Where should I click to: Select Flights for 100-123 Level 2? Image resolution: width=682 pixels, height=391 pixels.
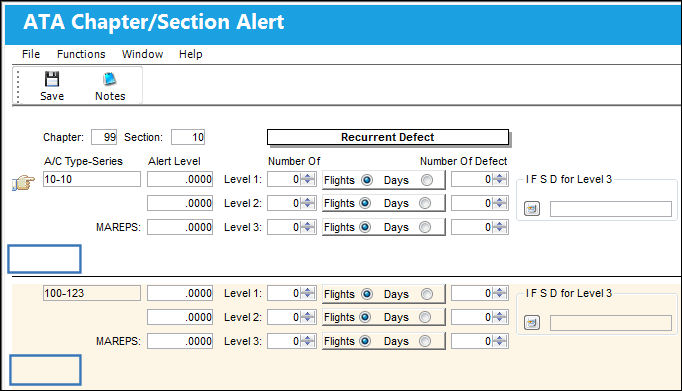pos(364,317)
